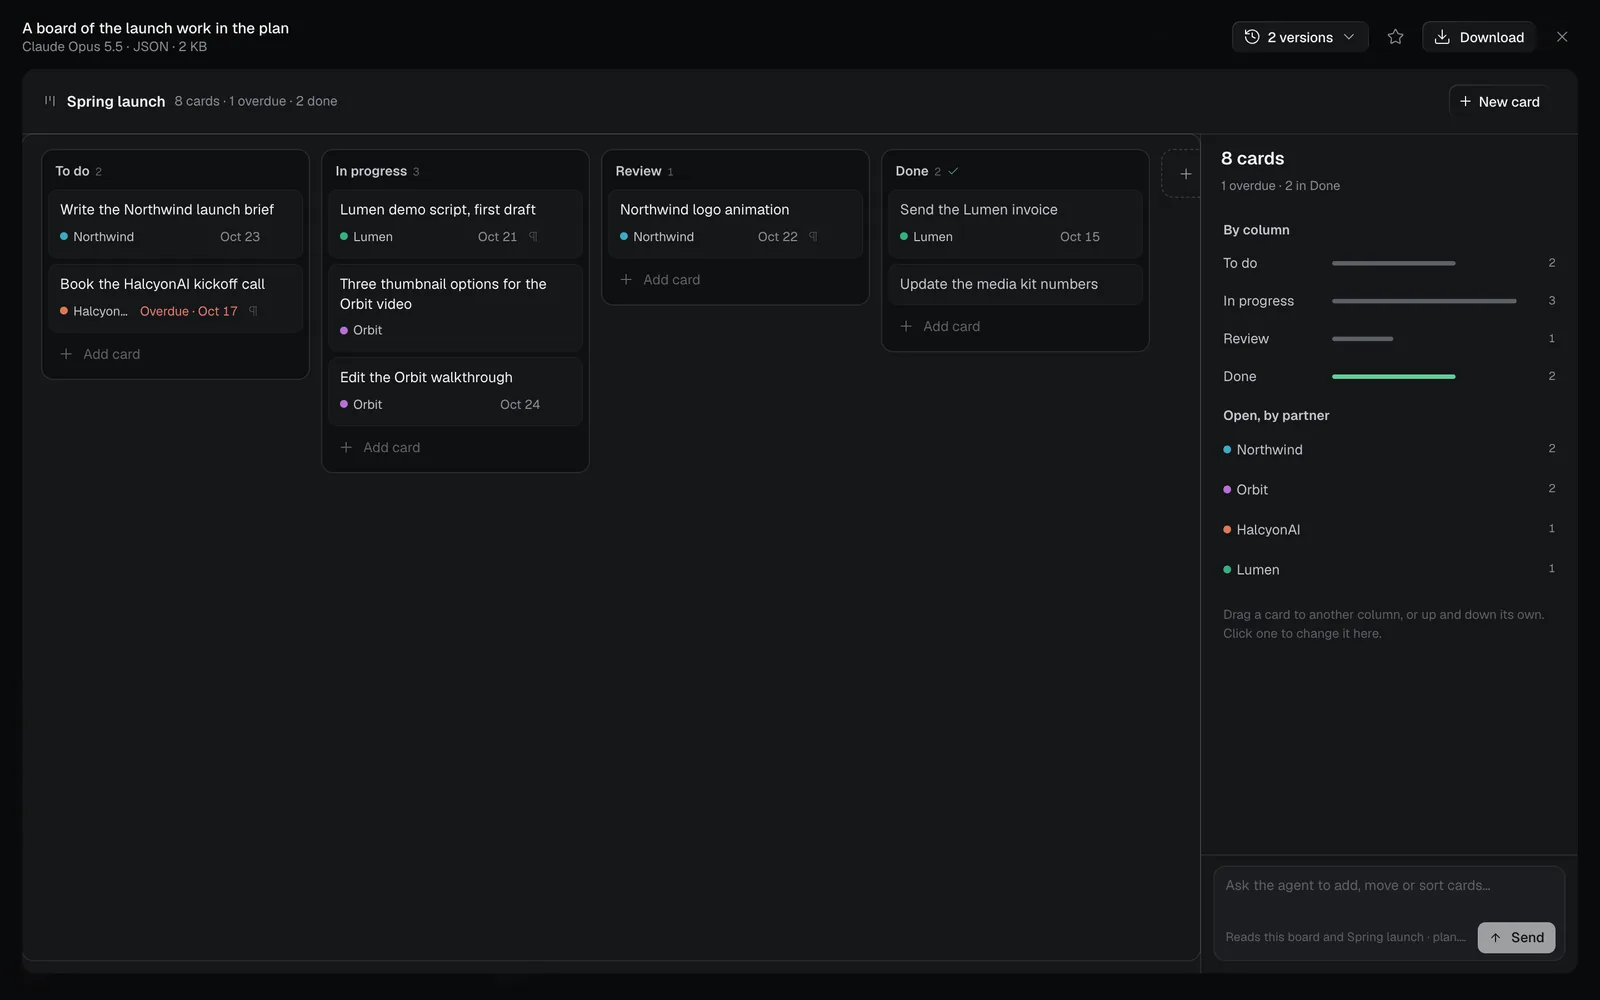Click the In progress bar in By column
Screen dimensions: 1600x1000
(x=1424, y=301)
